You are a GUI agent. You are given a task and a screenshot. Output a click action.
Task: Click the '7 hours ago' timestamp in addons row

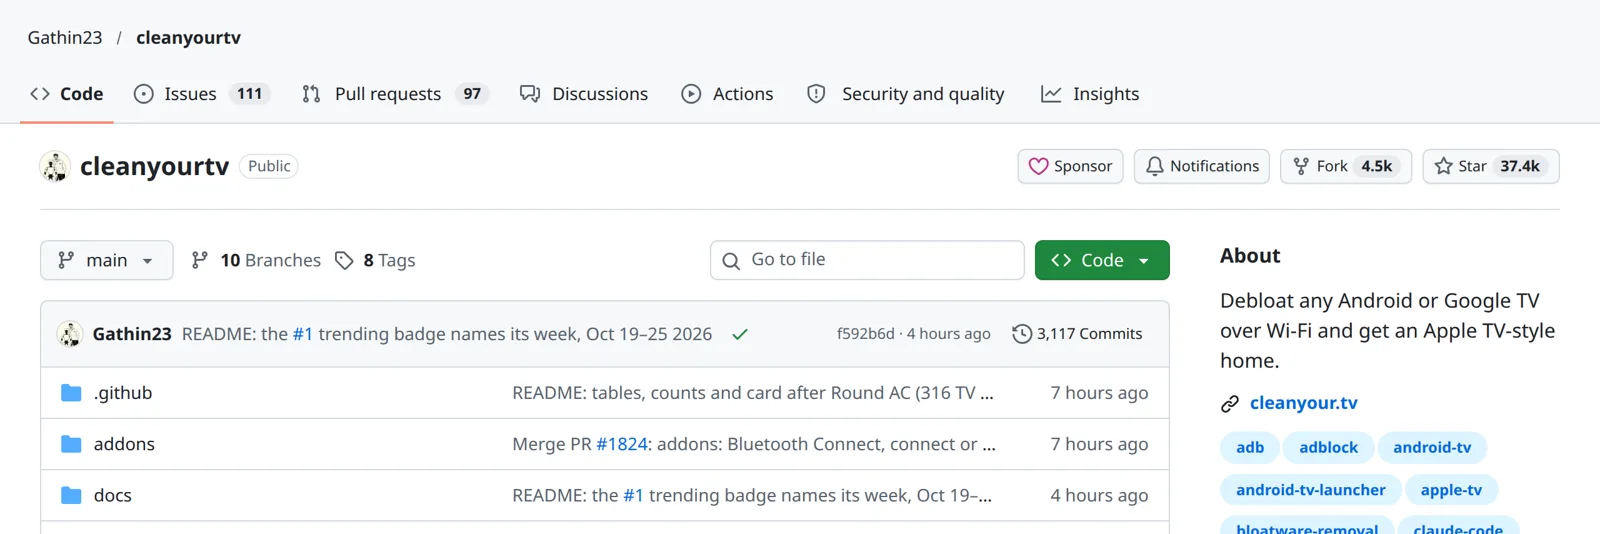pos(1099,444)
